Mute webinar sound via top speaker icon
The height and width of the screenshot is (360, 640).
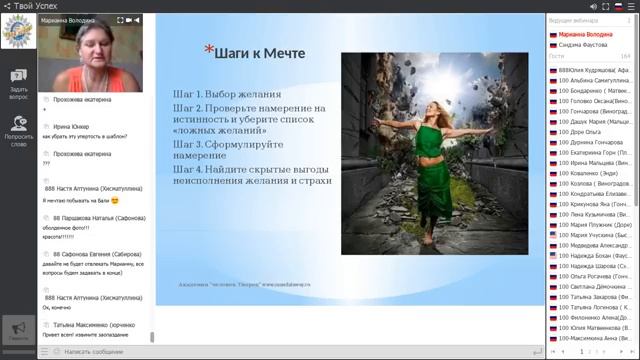[x=593, y=6]
